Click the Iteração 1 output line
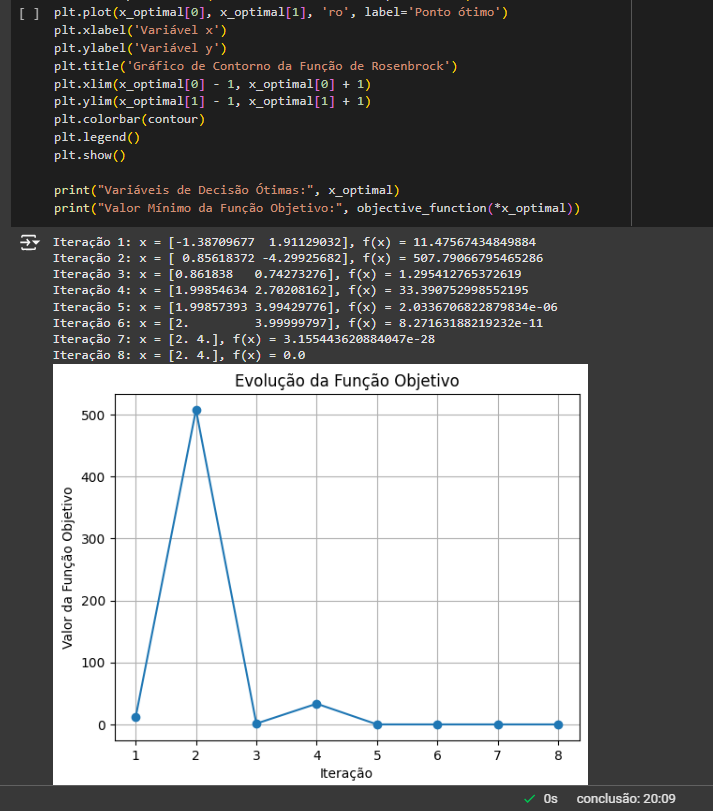 point(293,242)
